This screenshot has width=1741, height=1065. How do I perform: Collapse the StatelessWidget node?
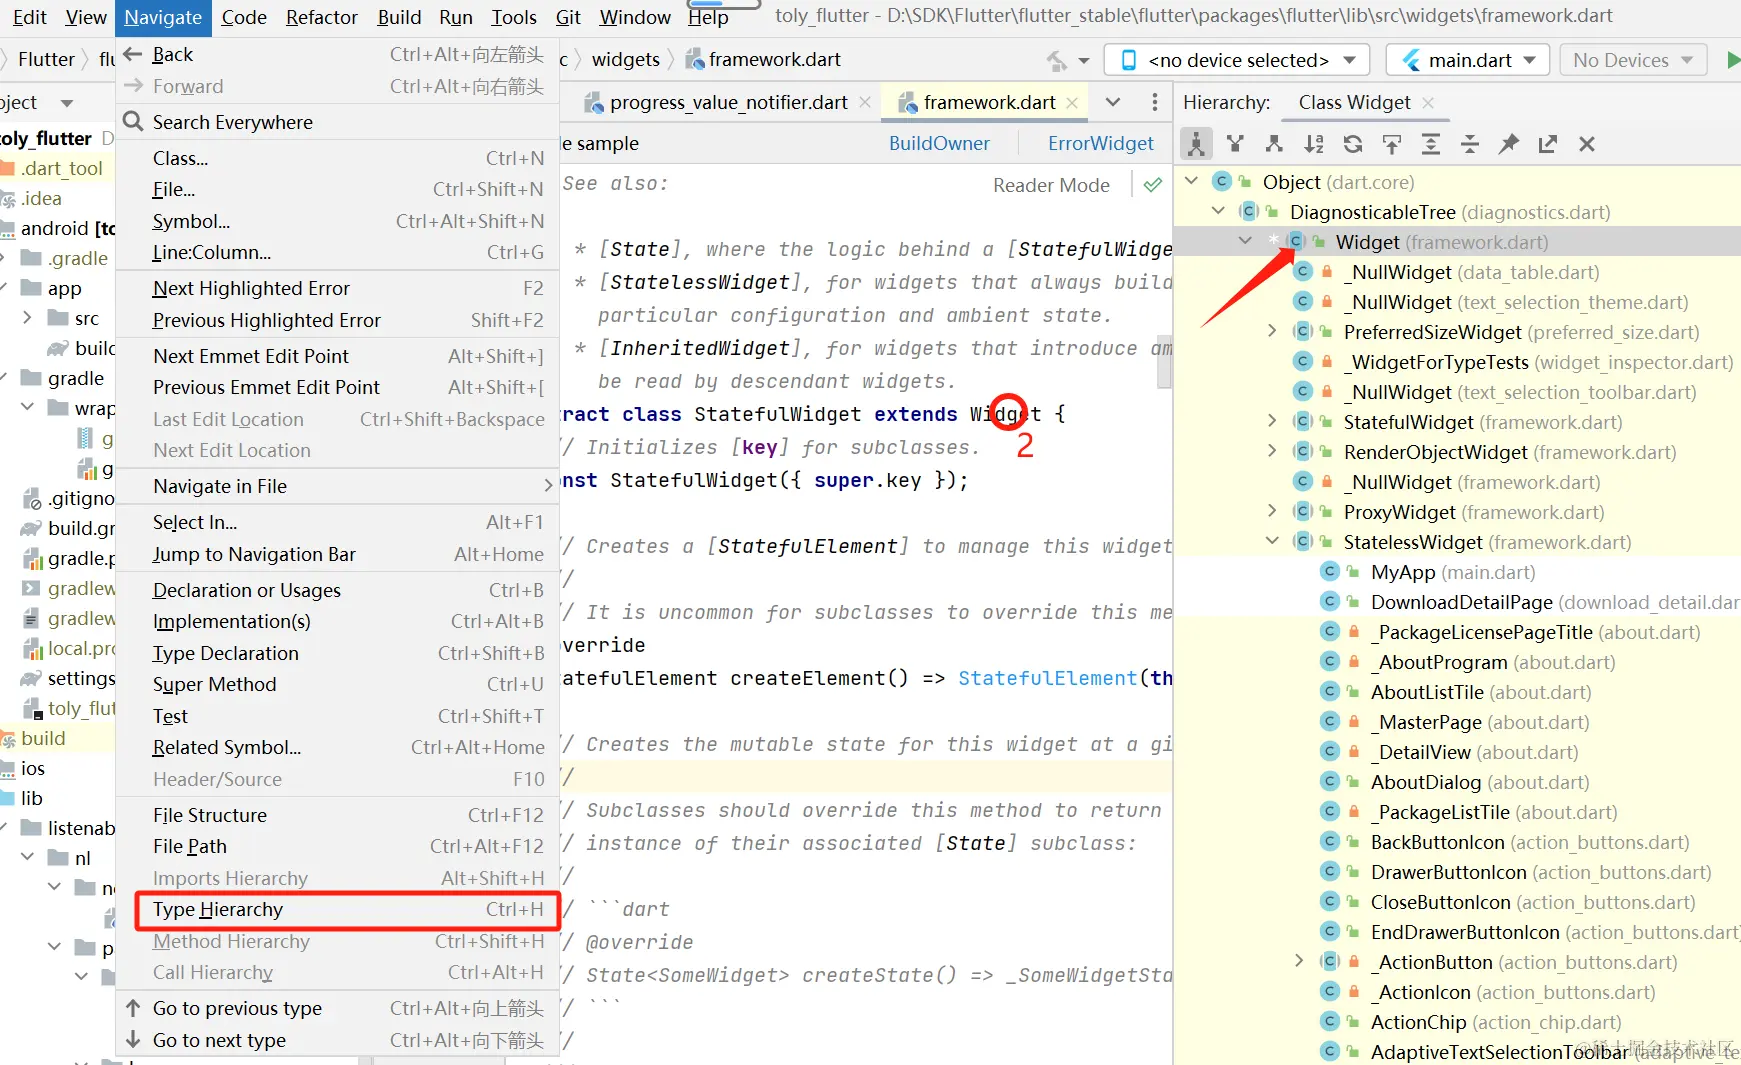1272,541
